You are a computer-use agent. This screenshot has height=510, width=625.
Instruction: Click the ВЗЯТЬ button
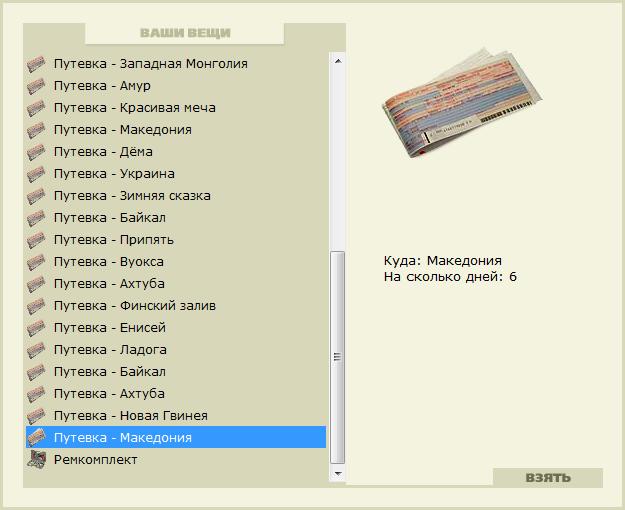click(548, 477)
